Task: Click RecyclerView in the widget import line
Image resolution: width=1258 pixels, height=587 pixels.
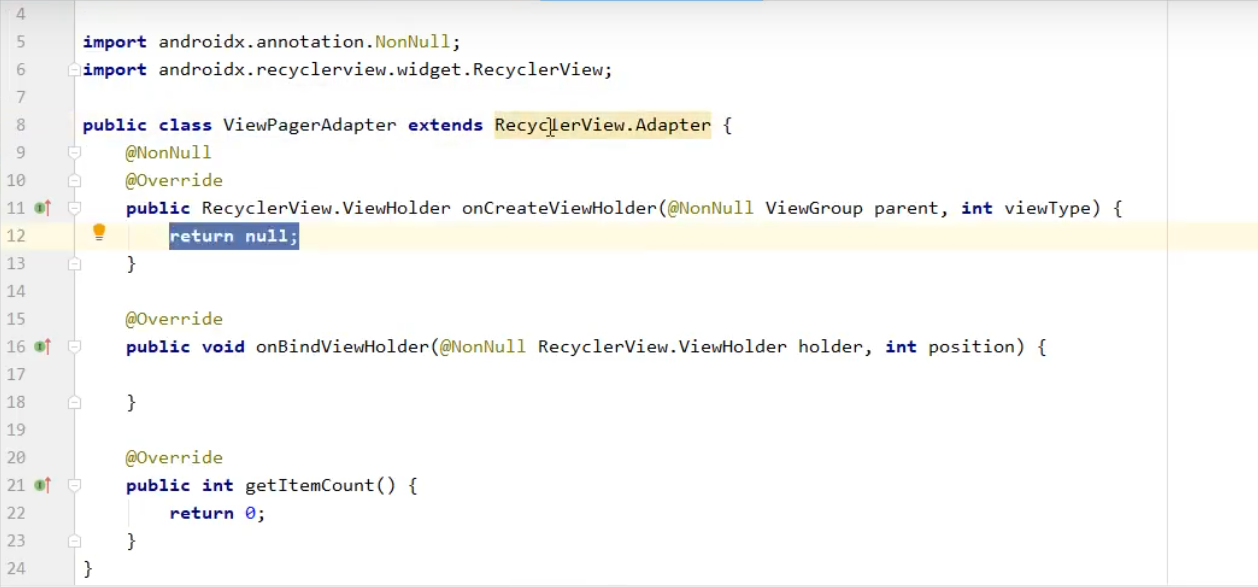Action: click(x=538, y=70)
